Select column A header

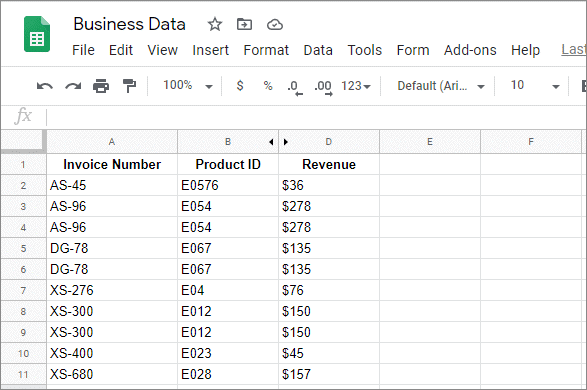(112, 142)
